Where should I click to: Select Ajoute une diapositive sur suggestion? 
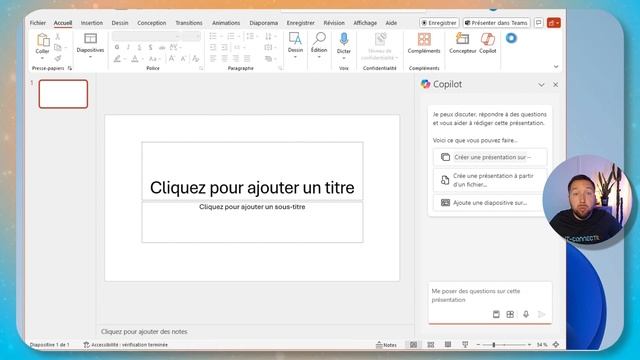pos(489,202)
